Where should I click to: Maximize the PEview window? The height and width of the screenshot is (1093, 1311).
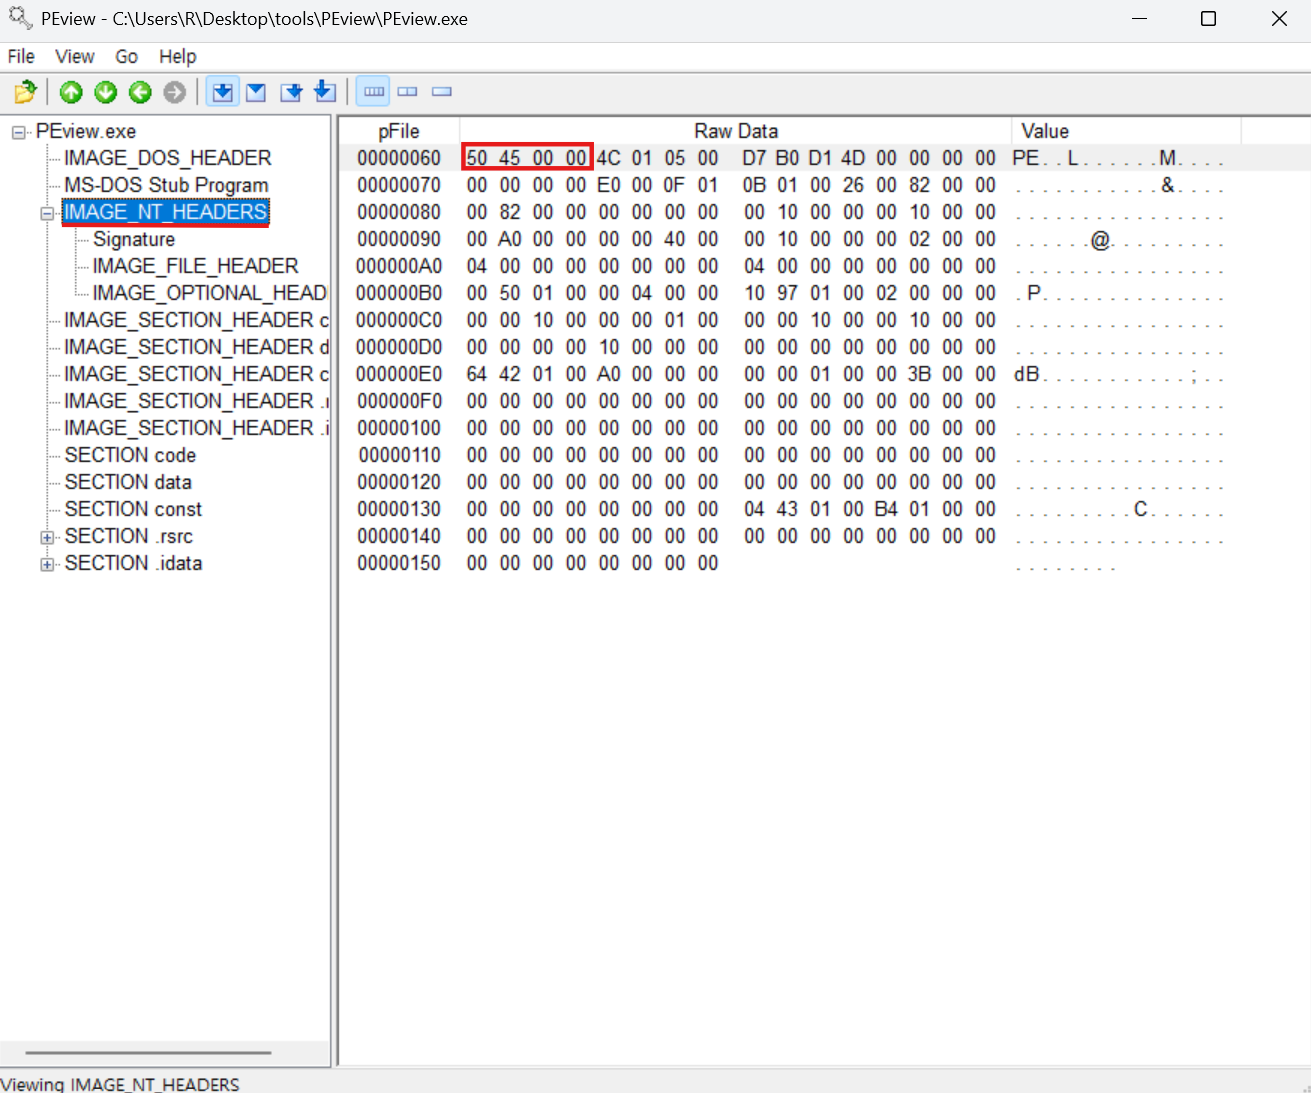pos(1208,19)
